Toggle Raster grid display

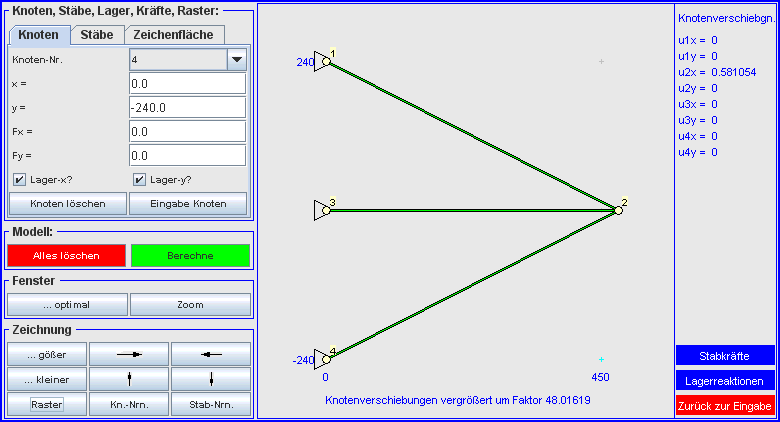click(x=46, y=405)
